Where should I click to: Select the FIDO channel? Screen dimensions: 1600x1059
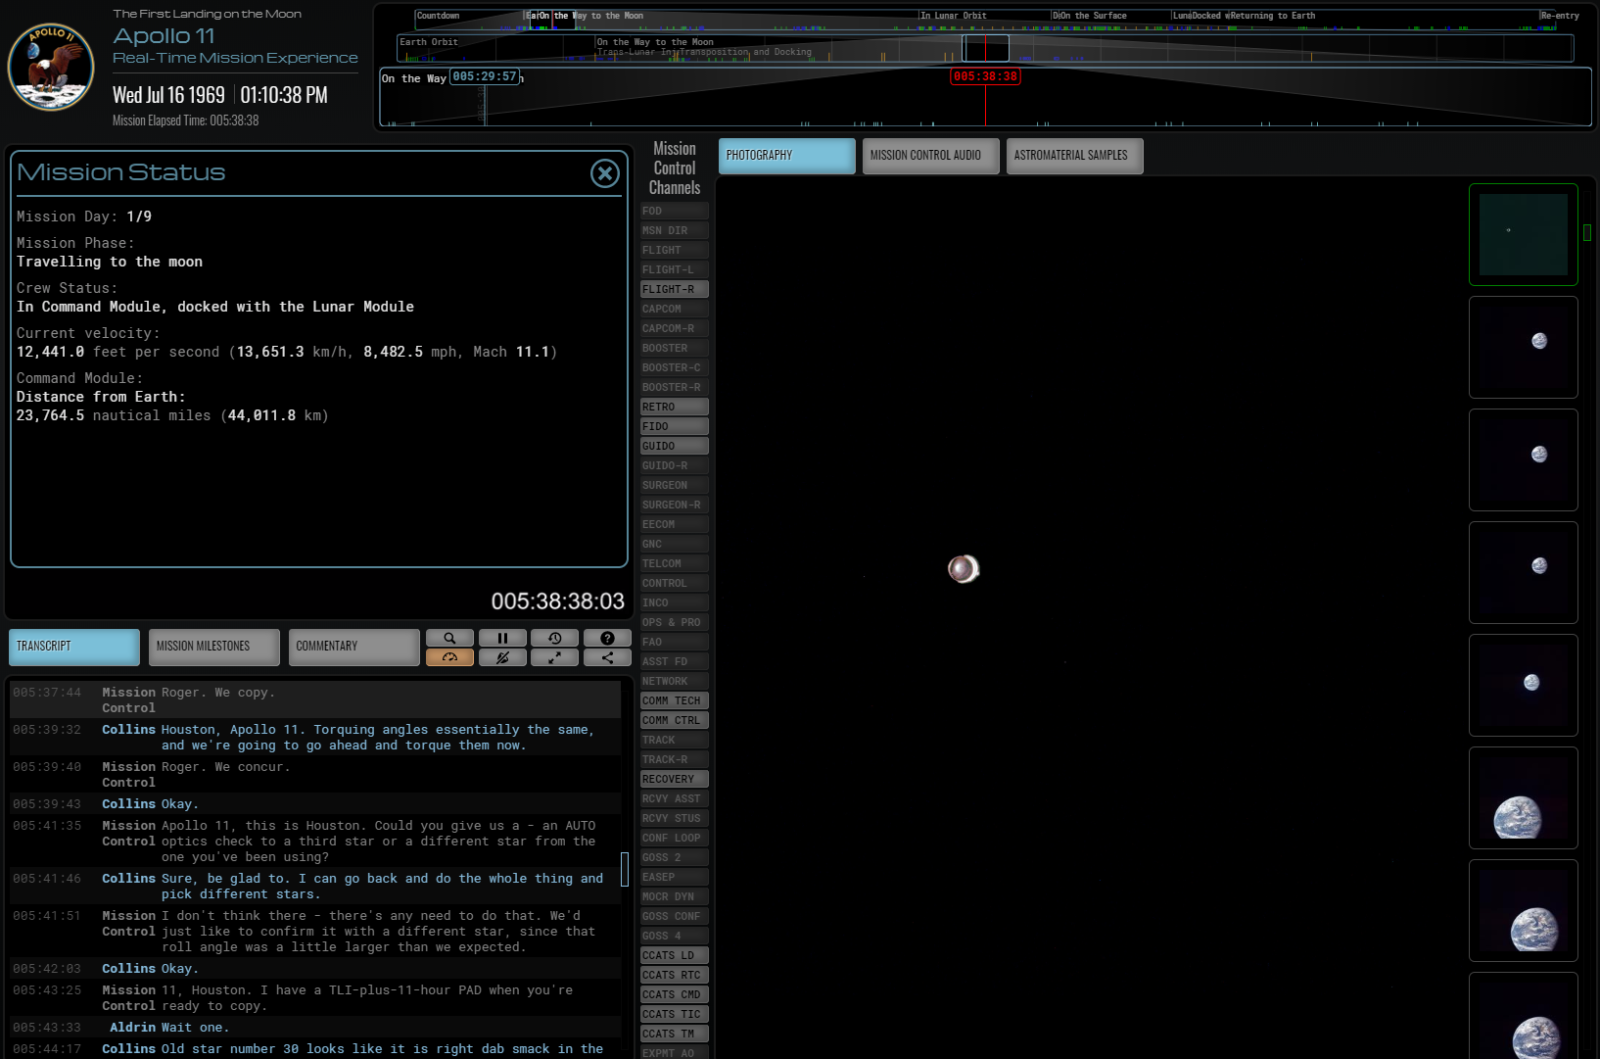coord(674,426)
